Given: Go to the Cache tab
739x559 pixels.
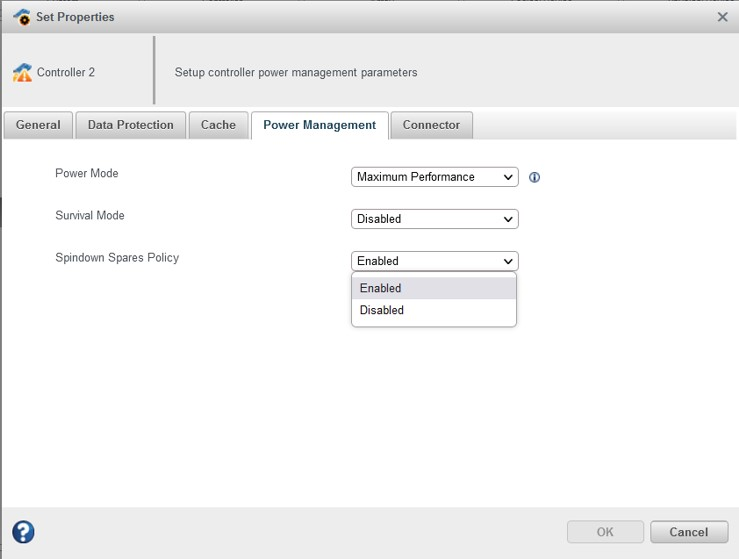Looking at the screenshot, I should click(x=218, y=125).
